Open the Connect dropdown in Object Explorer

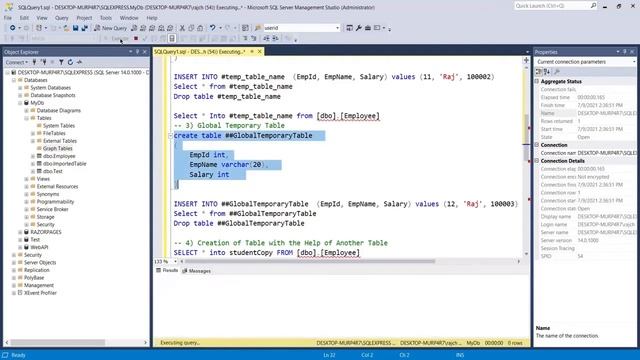point(17,62)
